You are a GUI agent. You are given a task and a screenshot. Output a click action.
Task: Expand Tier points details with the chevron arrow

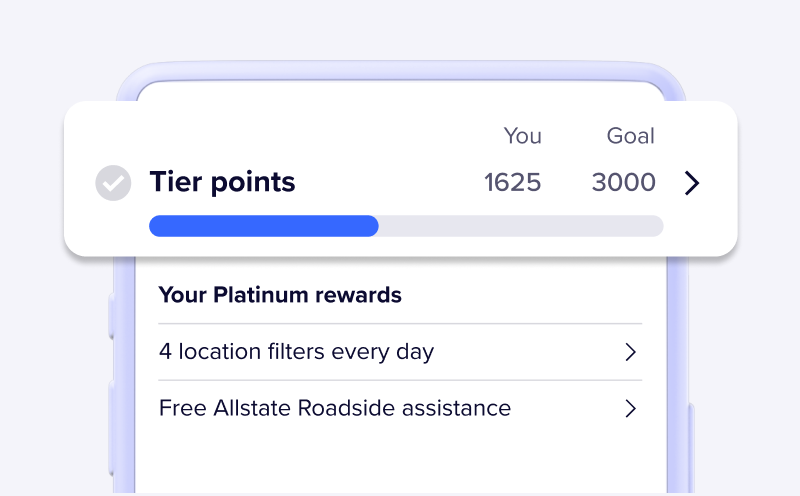(x=691, y=183)
